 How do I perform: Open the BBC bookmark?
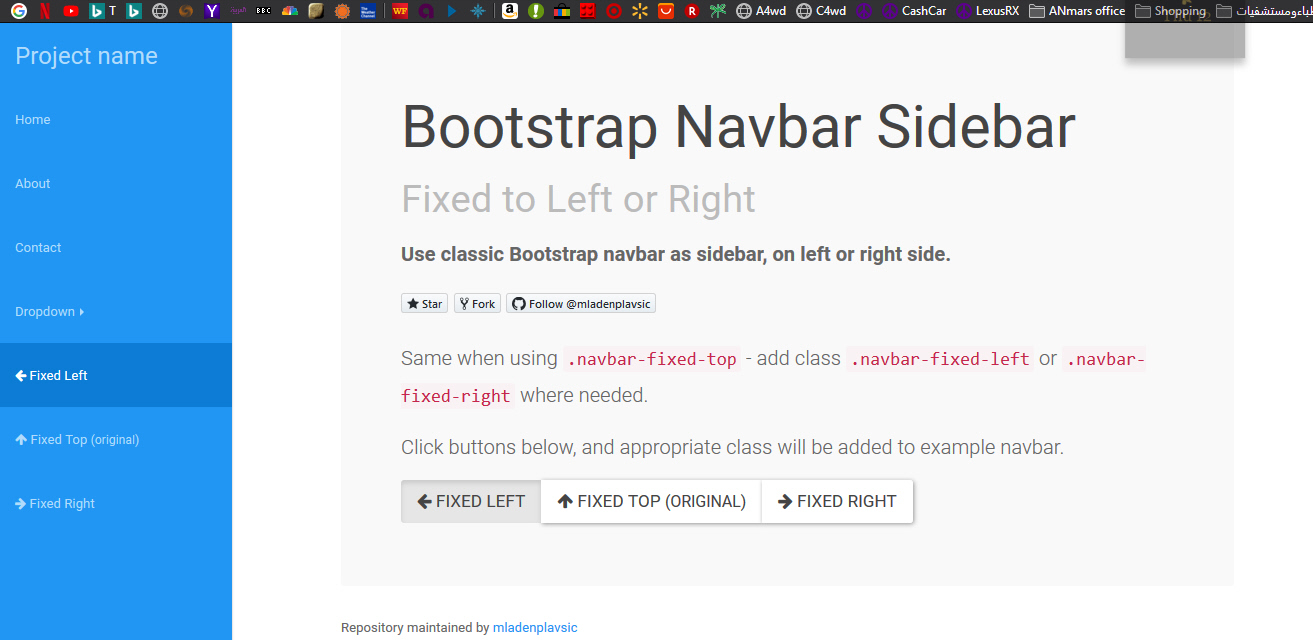(263, 11)
